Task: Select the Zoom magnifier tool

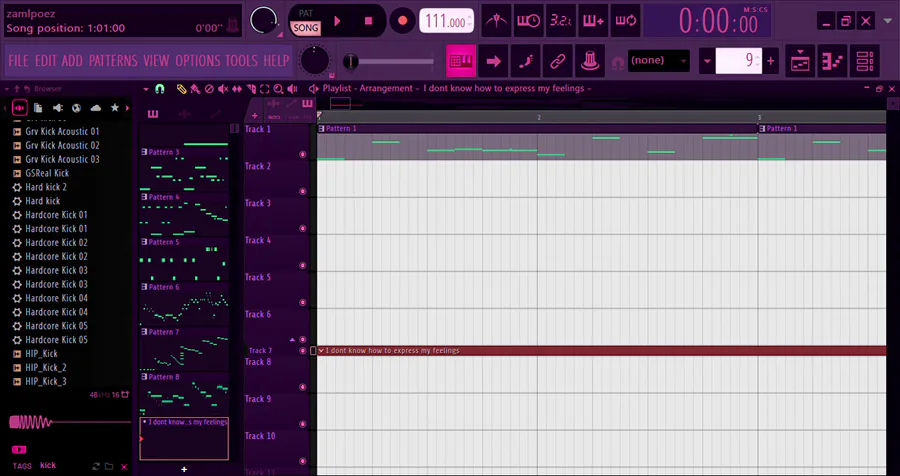Action: (278, 89)
